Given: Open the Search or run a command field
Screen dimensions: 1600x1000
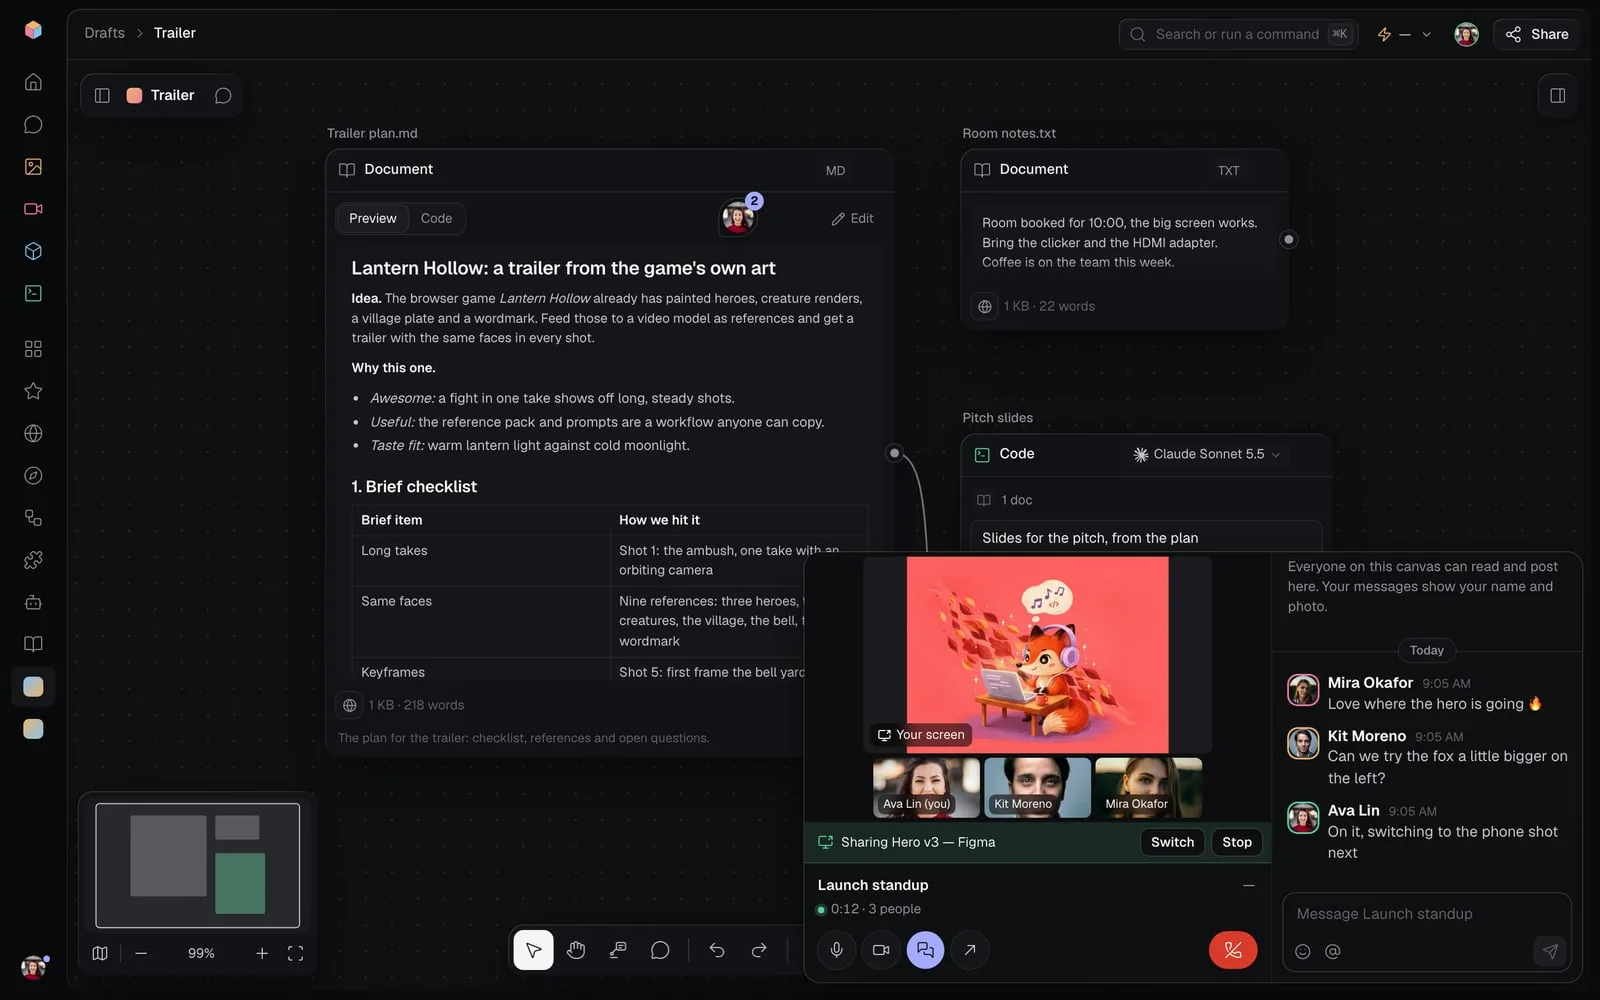Looking at the screenshot, I should click(x=1238, y=34).
